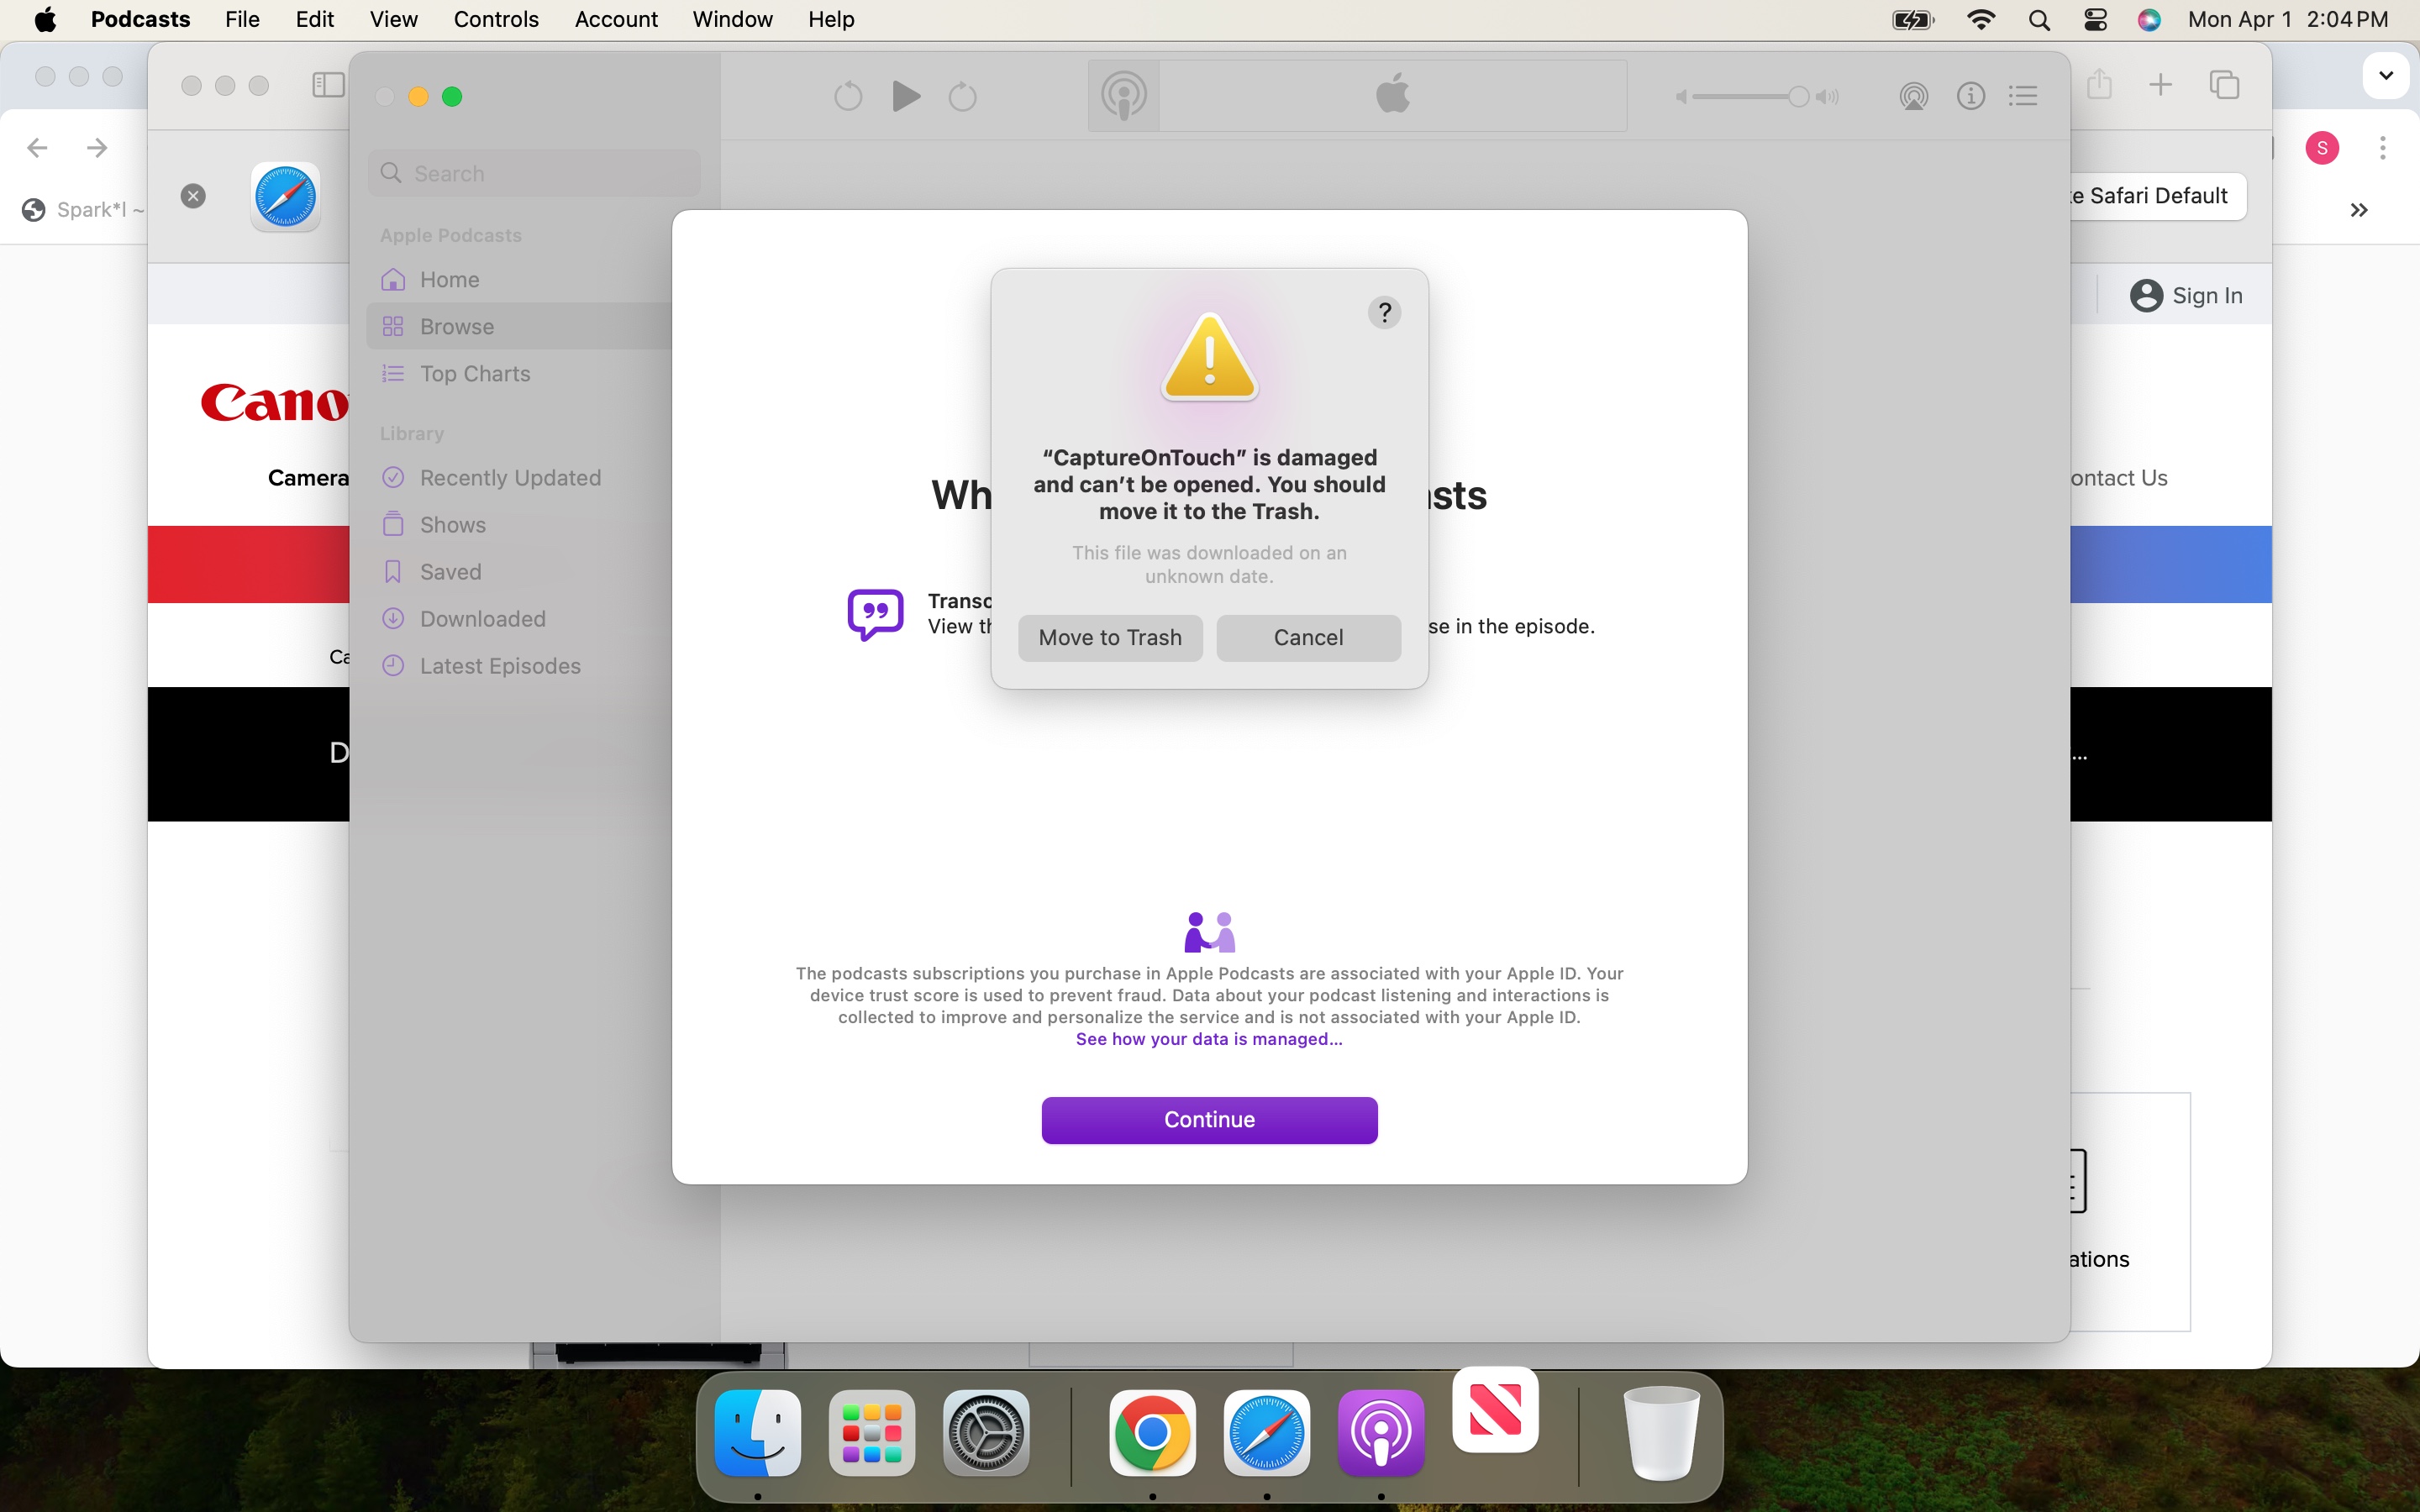The image size is (2420, 1512).
Task: Cancel the damaged app dialog
Action: coord(1307,637)
